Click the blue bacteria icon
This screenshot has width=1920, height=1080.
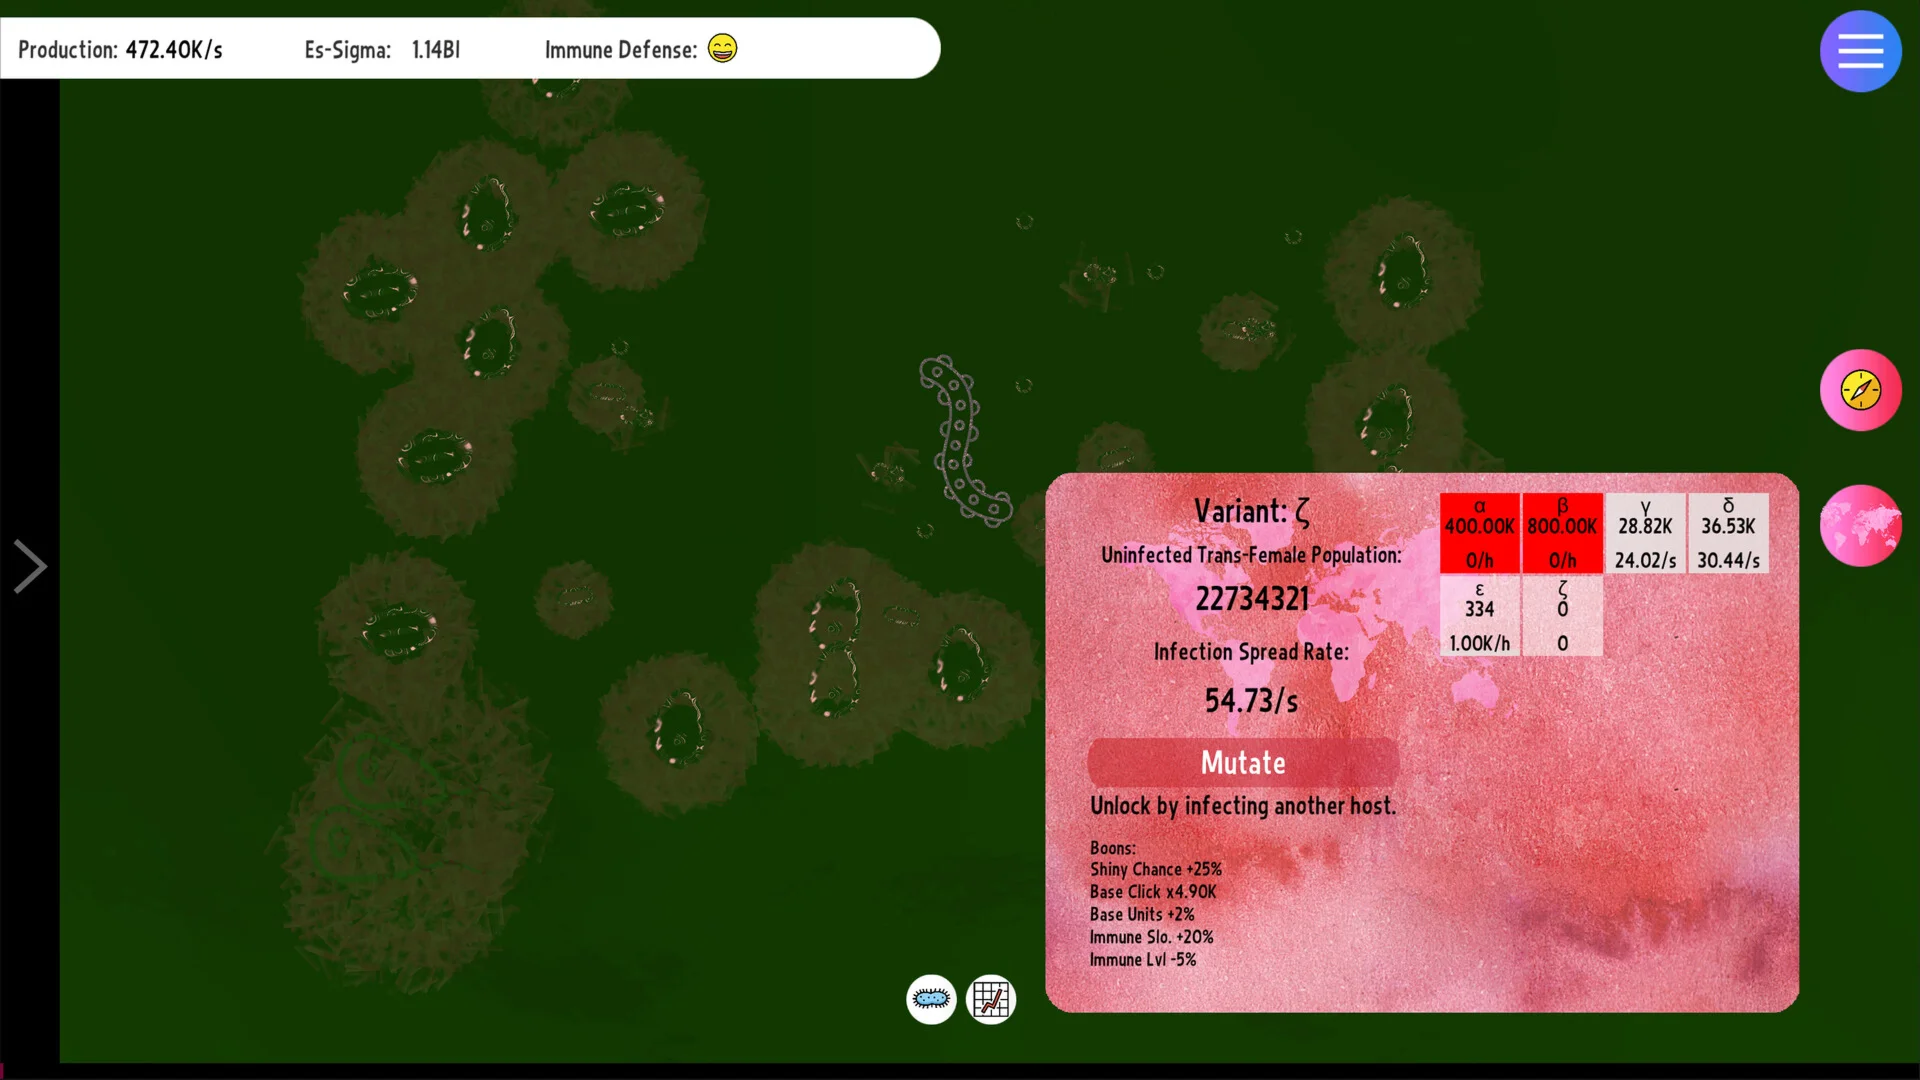click(x=931, y=999)
